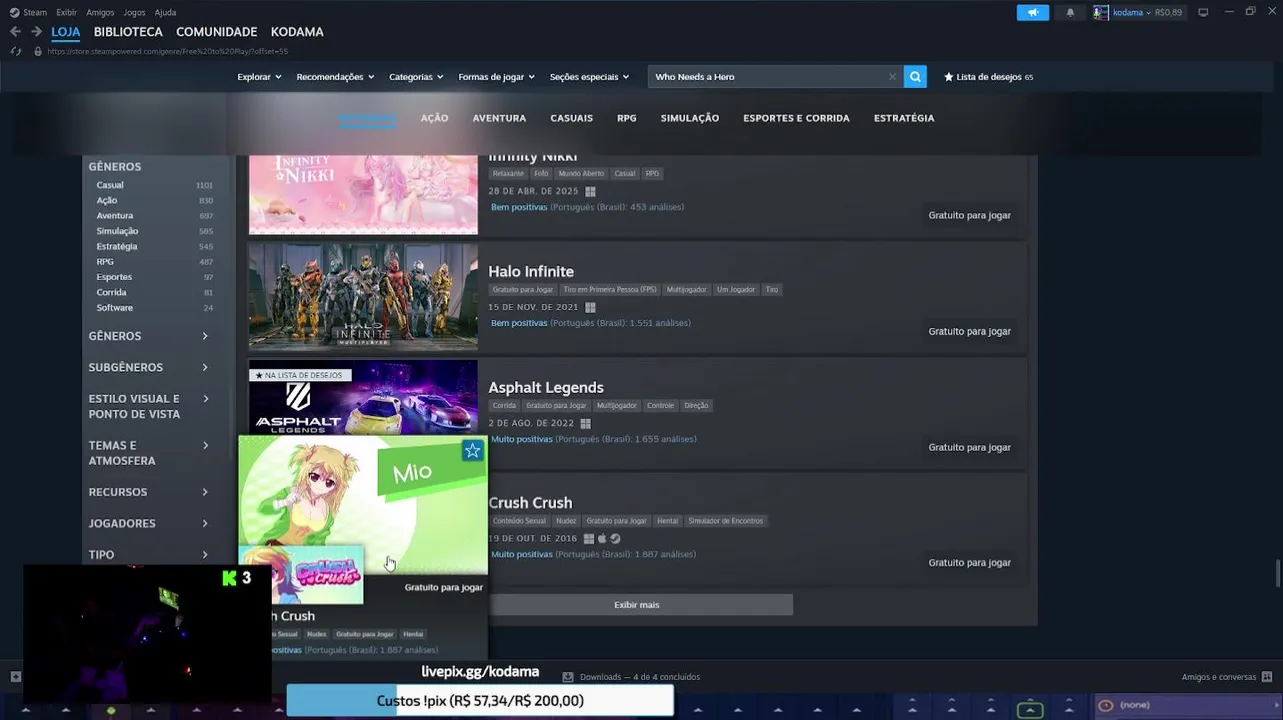1283x720 pixels.
Task: Open the Formas de jogar dropdown
Action: pos(496,77)
